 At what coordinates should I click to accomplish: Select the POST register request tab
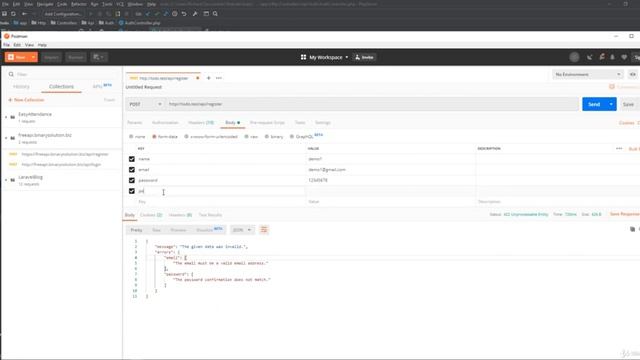pyautogui.click(x=162, y=78)
